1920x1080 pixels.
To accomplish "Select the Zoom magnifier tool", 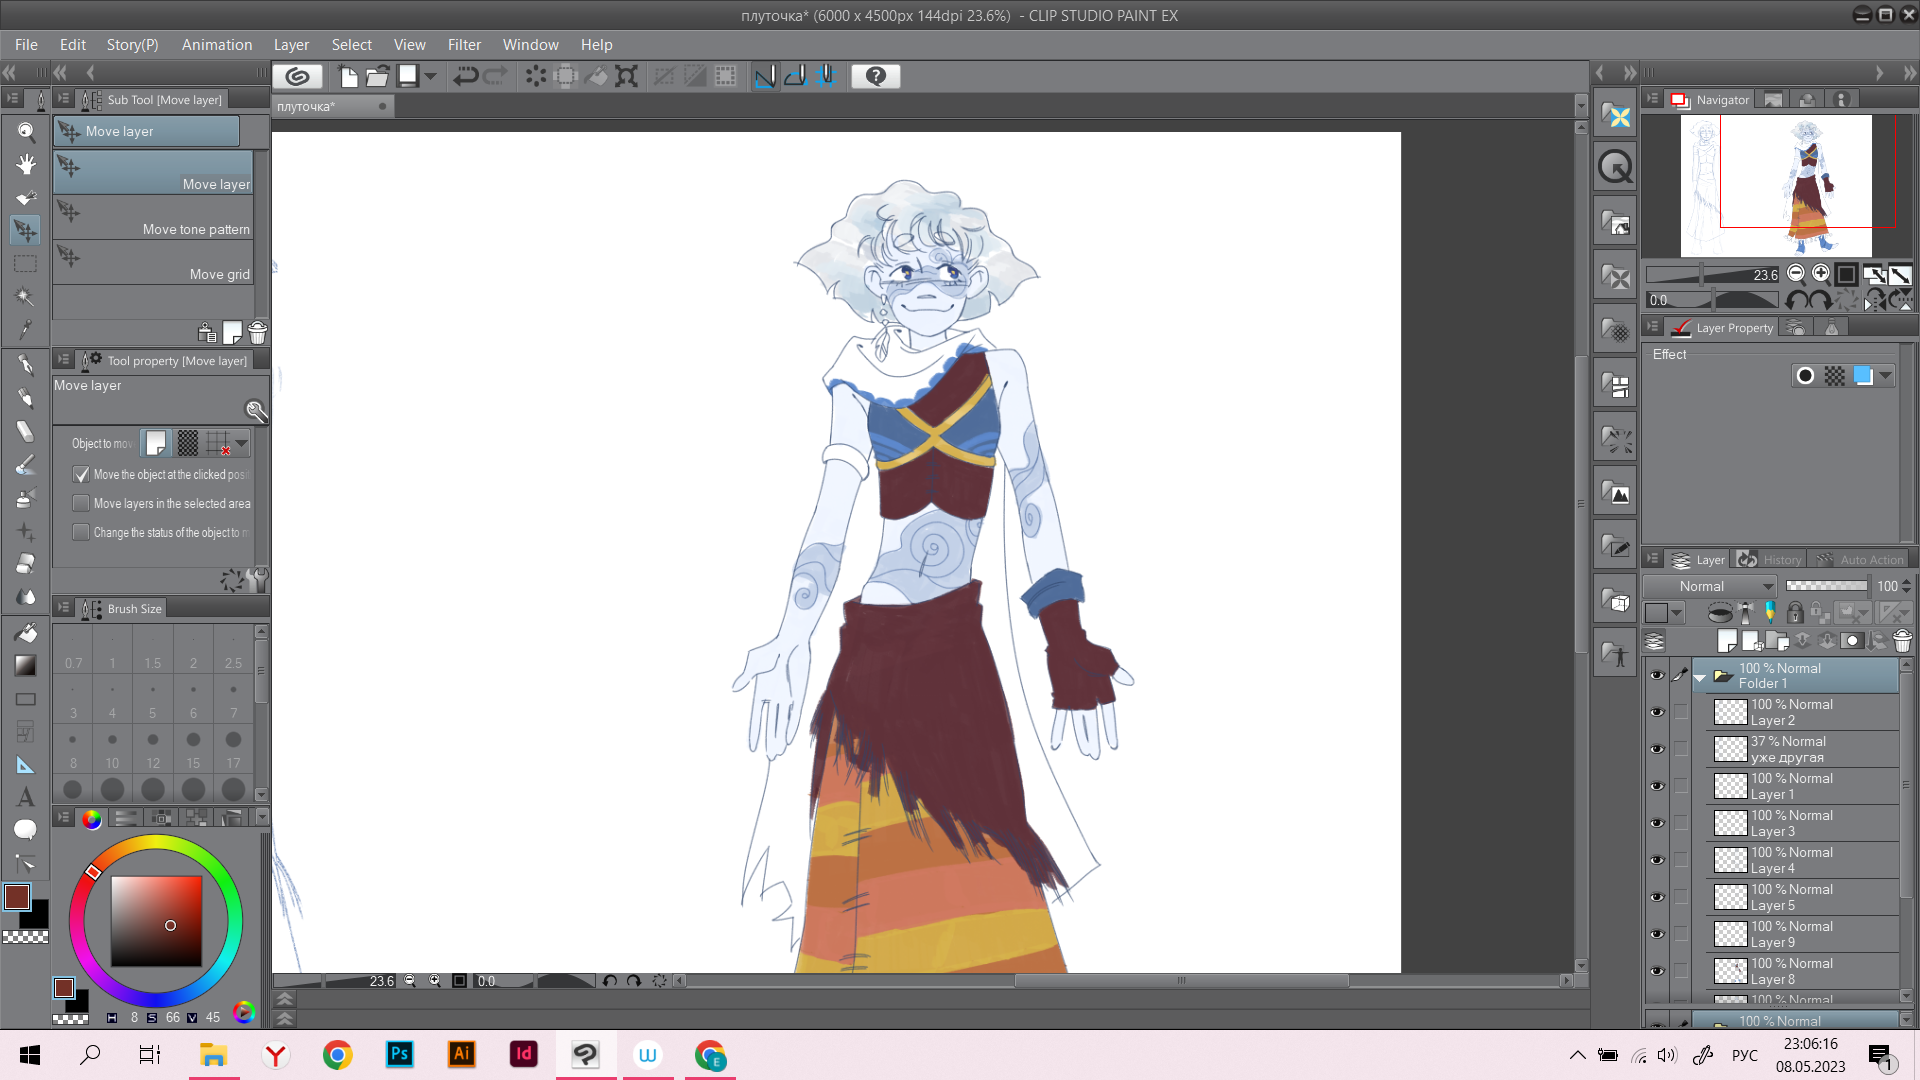I will [26, 131].
